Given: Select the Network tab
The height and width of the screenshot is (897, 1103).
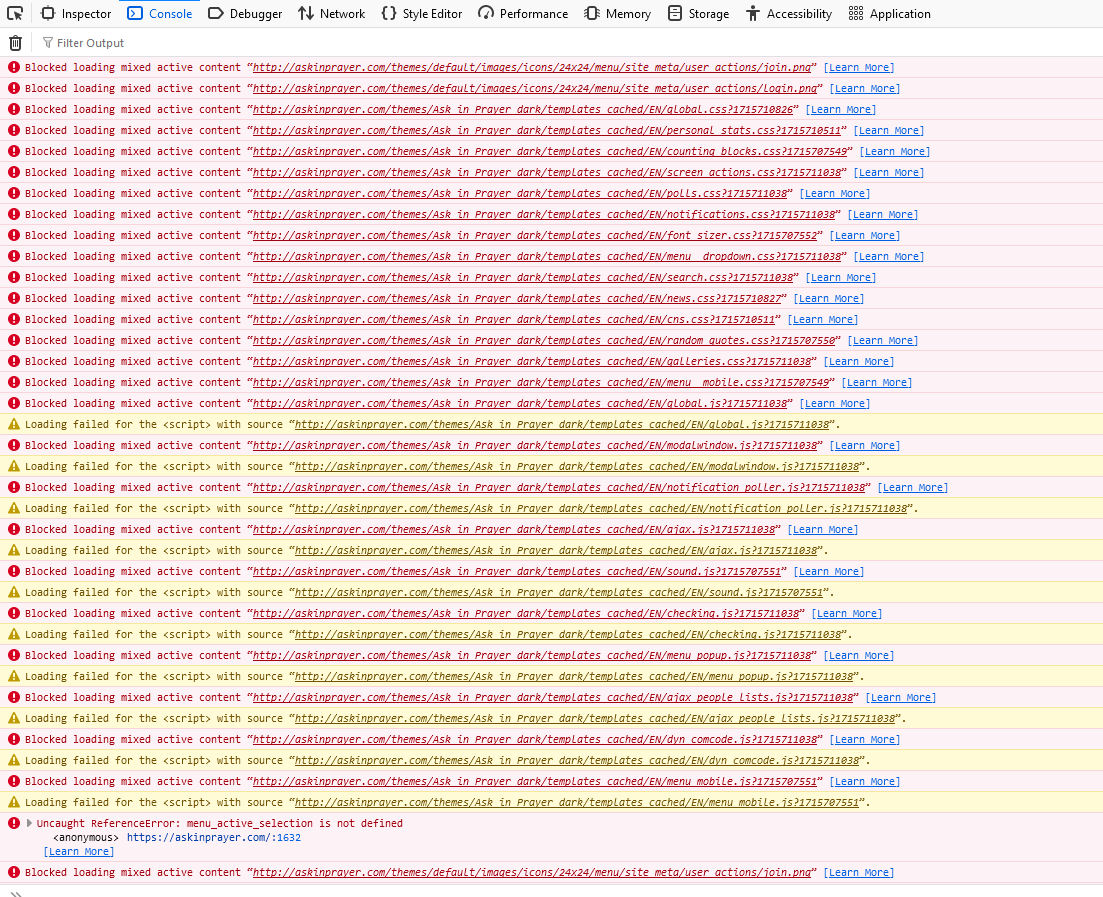Looking at the screenshot, I should pos(332,14).
